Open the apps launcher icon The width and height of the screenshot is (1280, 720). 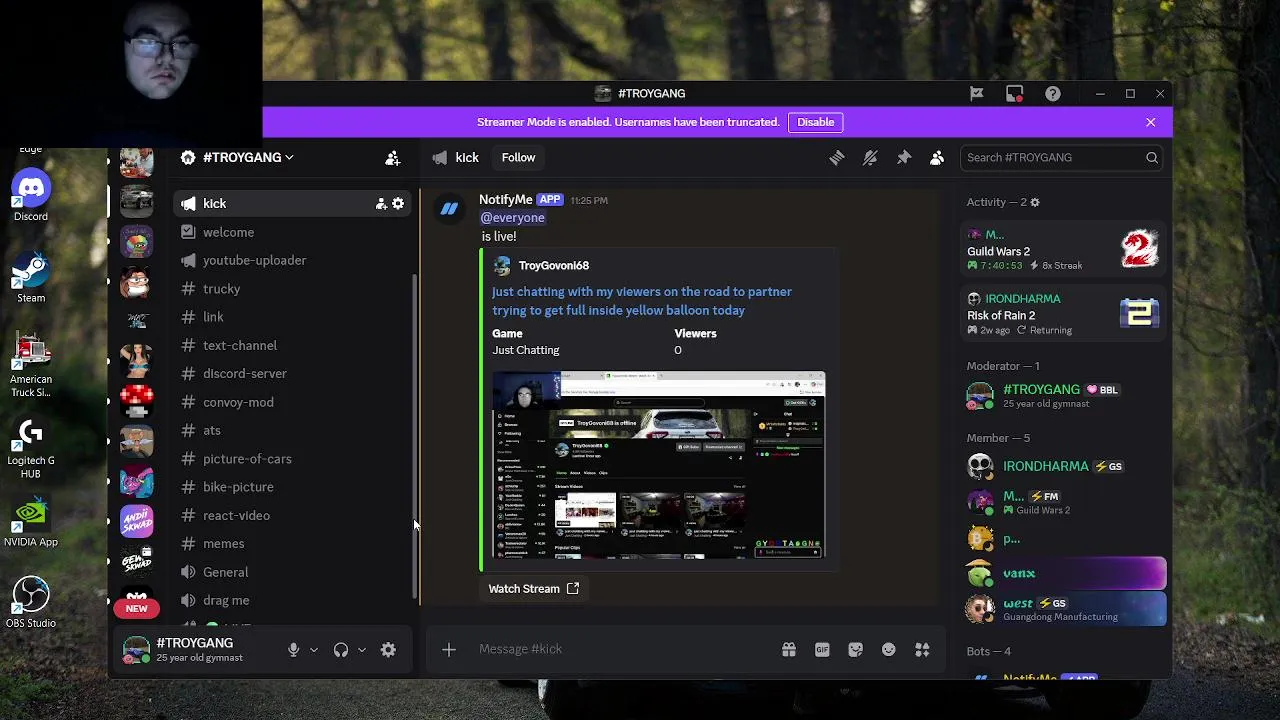point(922,650)
